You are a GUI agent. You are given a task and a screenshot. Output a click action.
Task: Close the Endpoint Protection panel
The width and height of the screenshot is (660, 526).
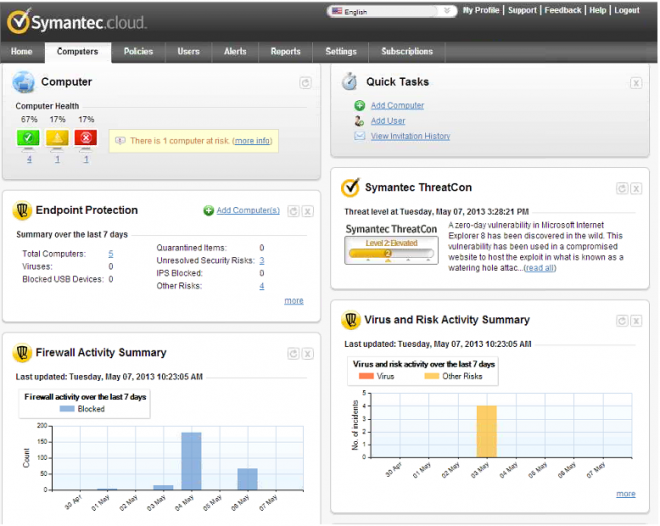click(x=308, y=211)
